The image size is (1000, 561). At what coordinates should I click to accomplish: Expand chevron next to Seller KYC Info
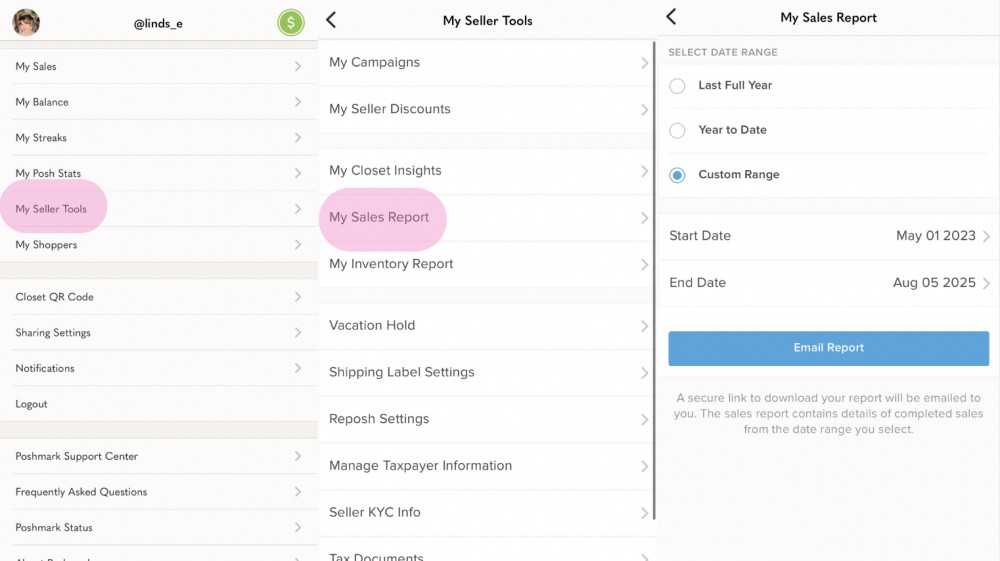pyautogui.click(x=644, y=513)
